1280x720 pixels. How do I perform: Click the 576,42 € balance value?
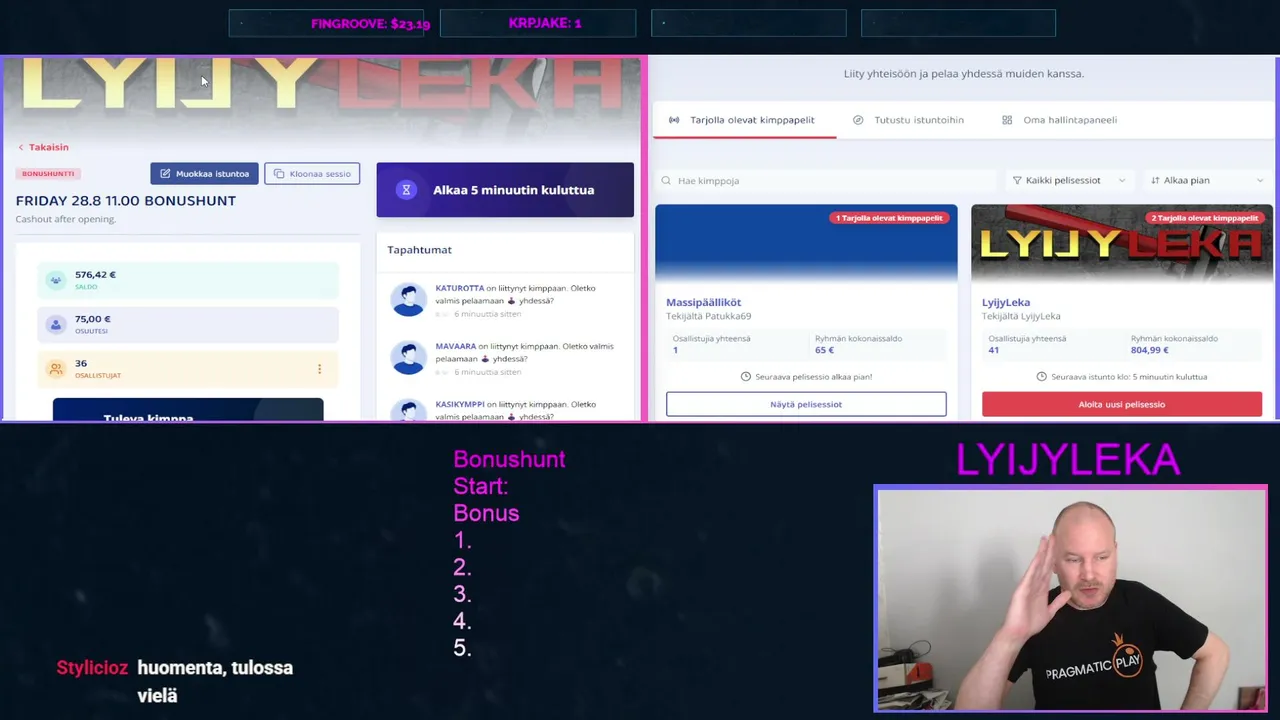[x=95, y=275]
